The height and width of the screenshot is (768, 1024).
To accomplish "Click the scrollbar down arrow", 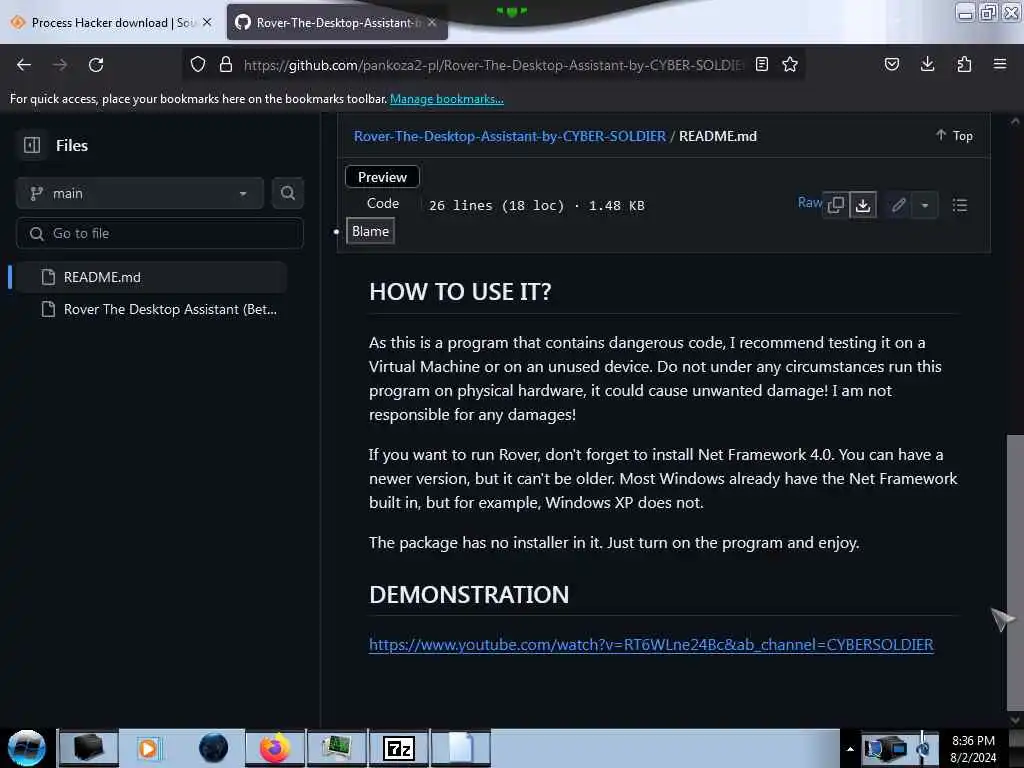I will coord(1015,720).
